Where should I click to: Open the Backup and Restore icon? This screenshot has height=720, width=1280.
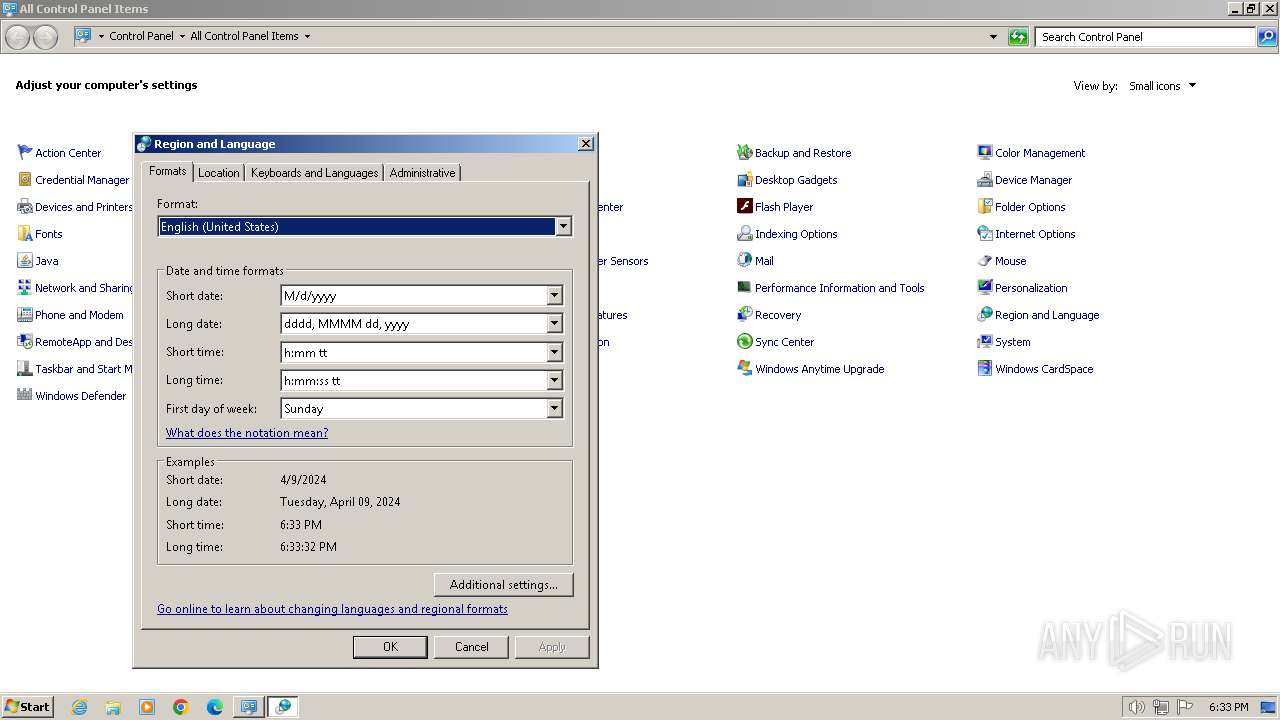tap(744, 153)
